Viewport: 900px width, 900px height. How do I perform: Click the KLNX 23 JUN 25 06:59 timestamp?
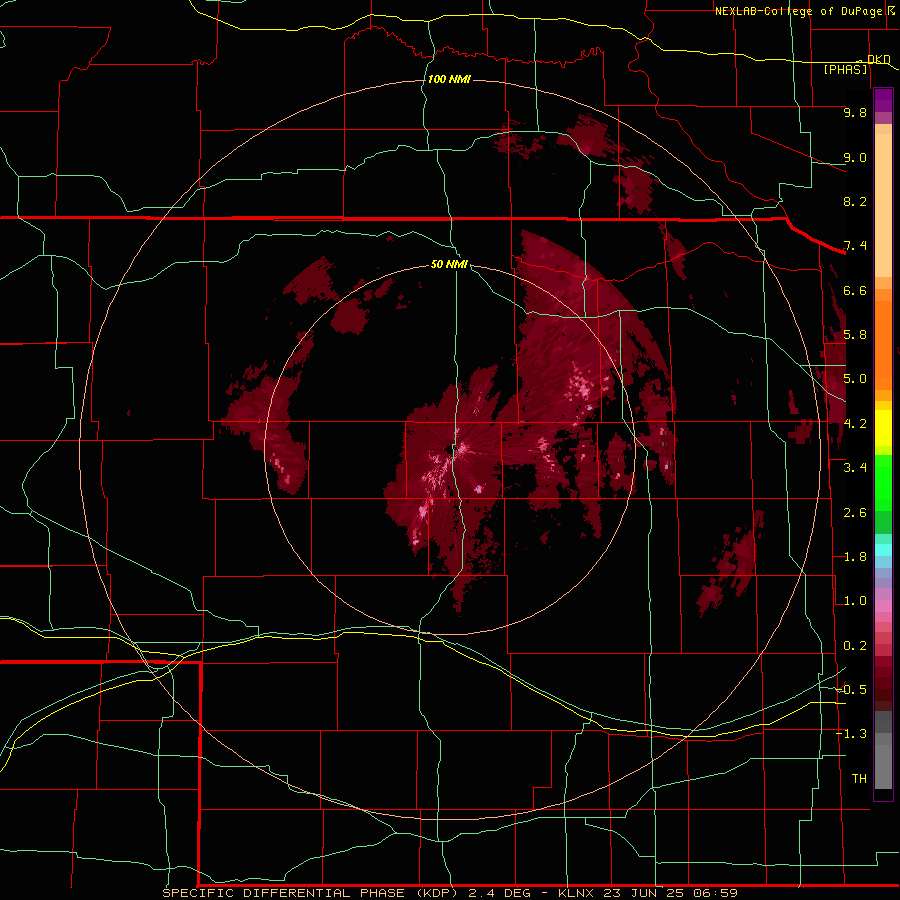point(647,893)
